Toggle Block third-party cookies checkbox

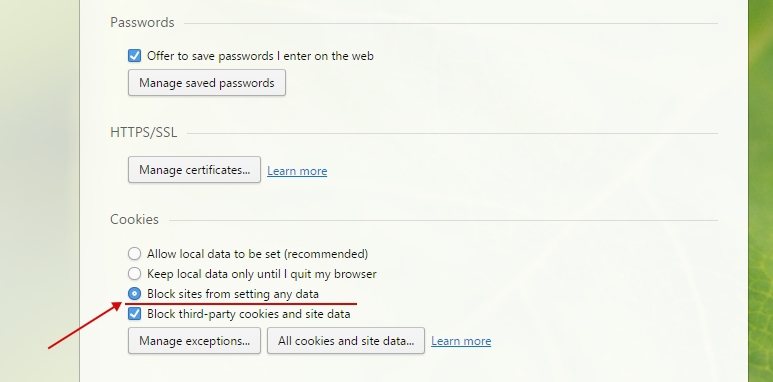pyautogui.click(x=135, y=314)
